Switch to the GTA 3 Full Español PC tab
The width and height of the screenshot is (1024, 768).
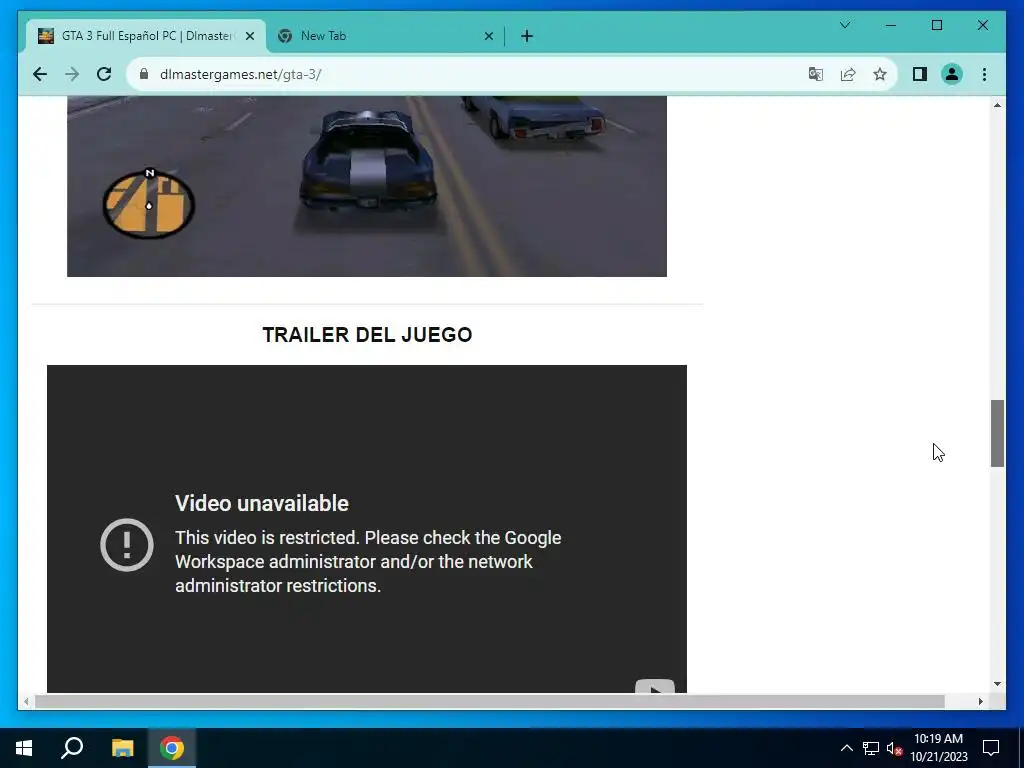(146, 37)
